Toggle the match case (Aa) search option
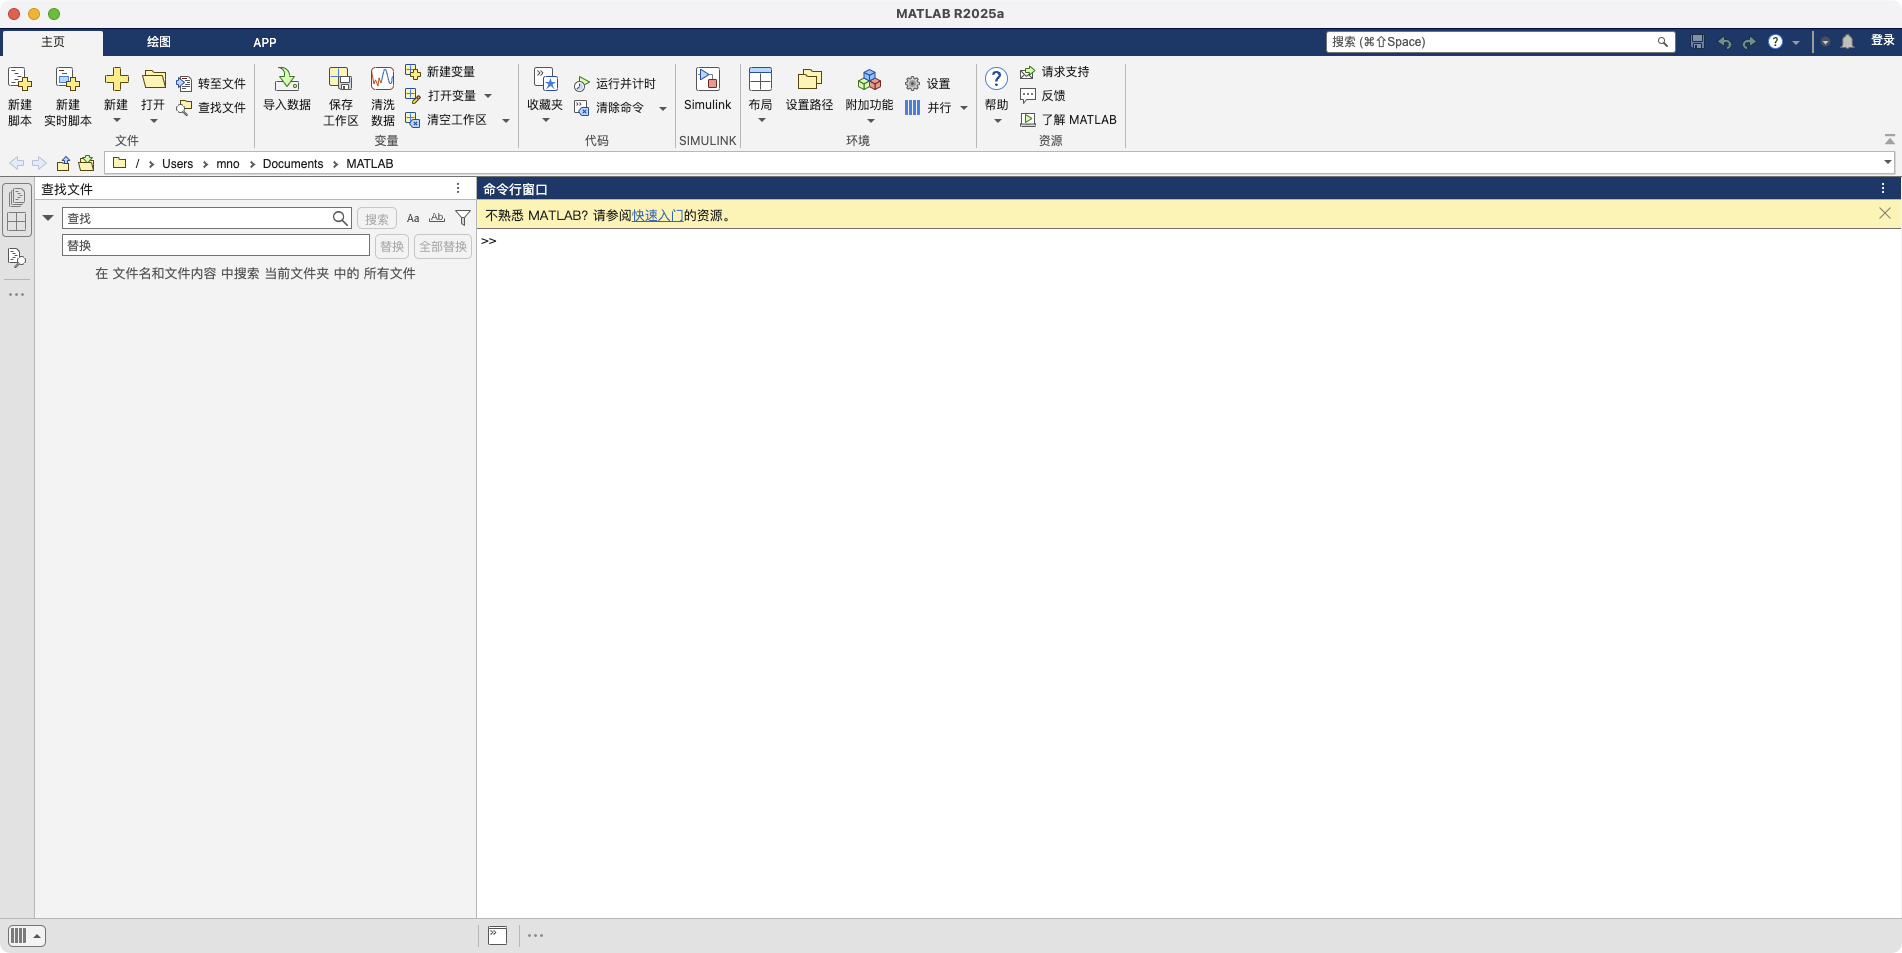The width and height of the screenshot is (1902, 953). (413, 218)
